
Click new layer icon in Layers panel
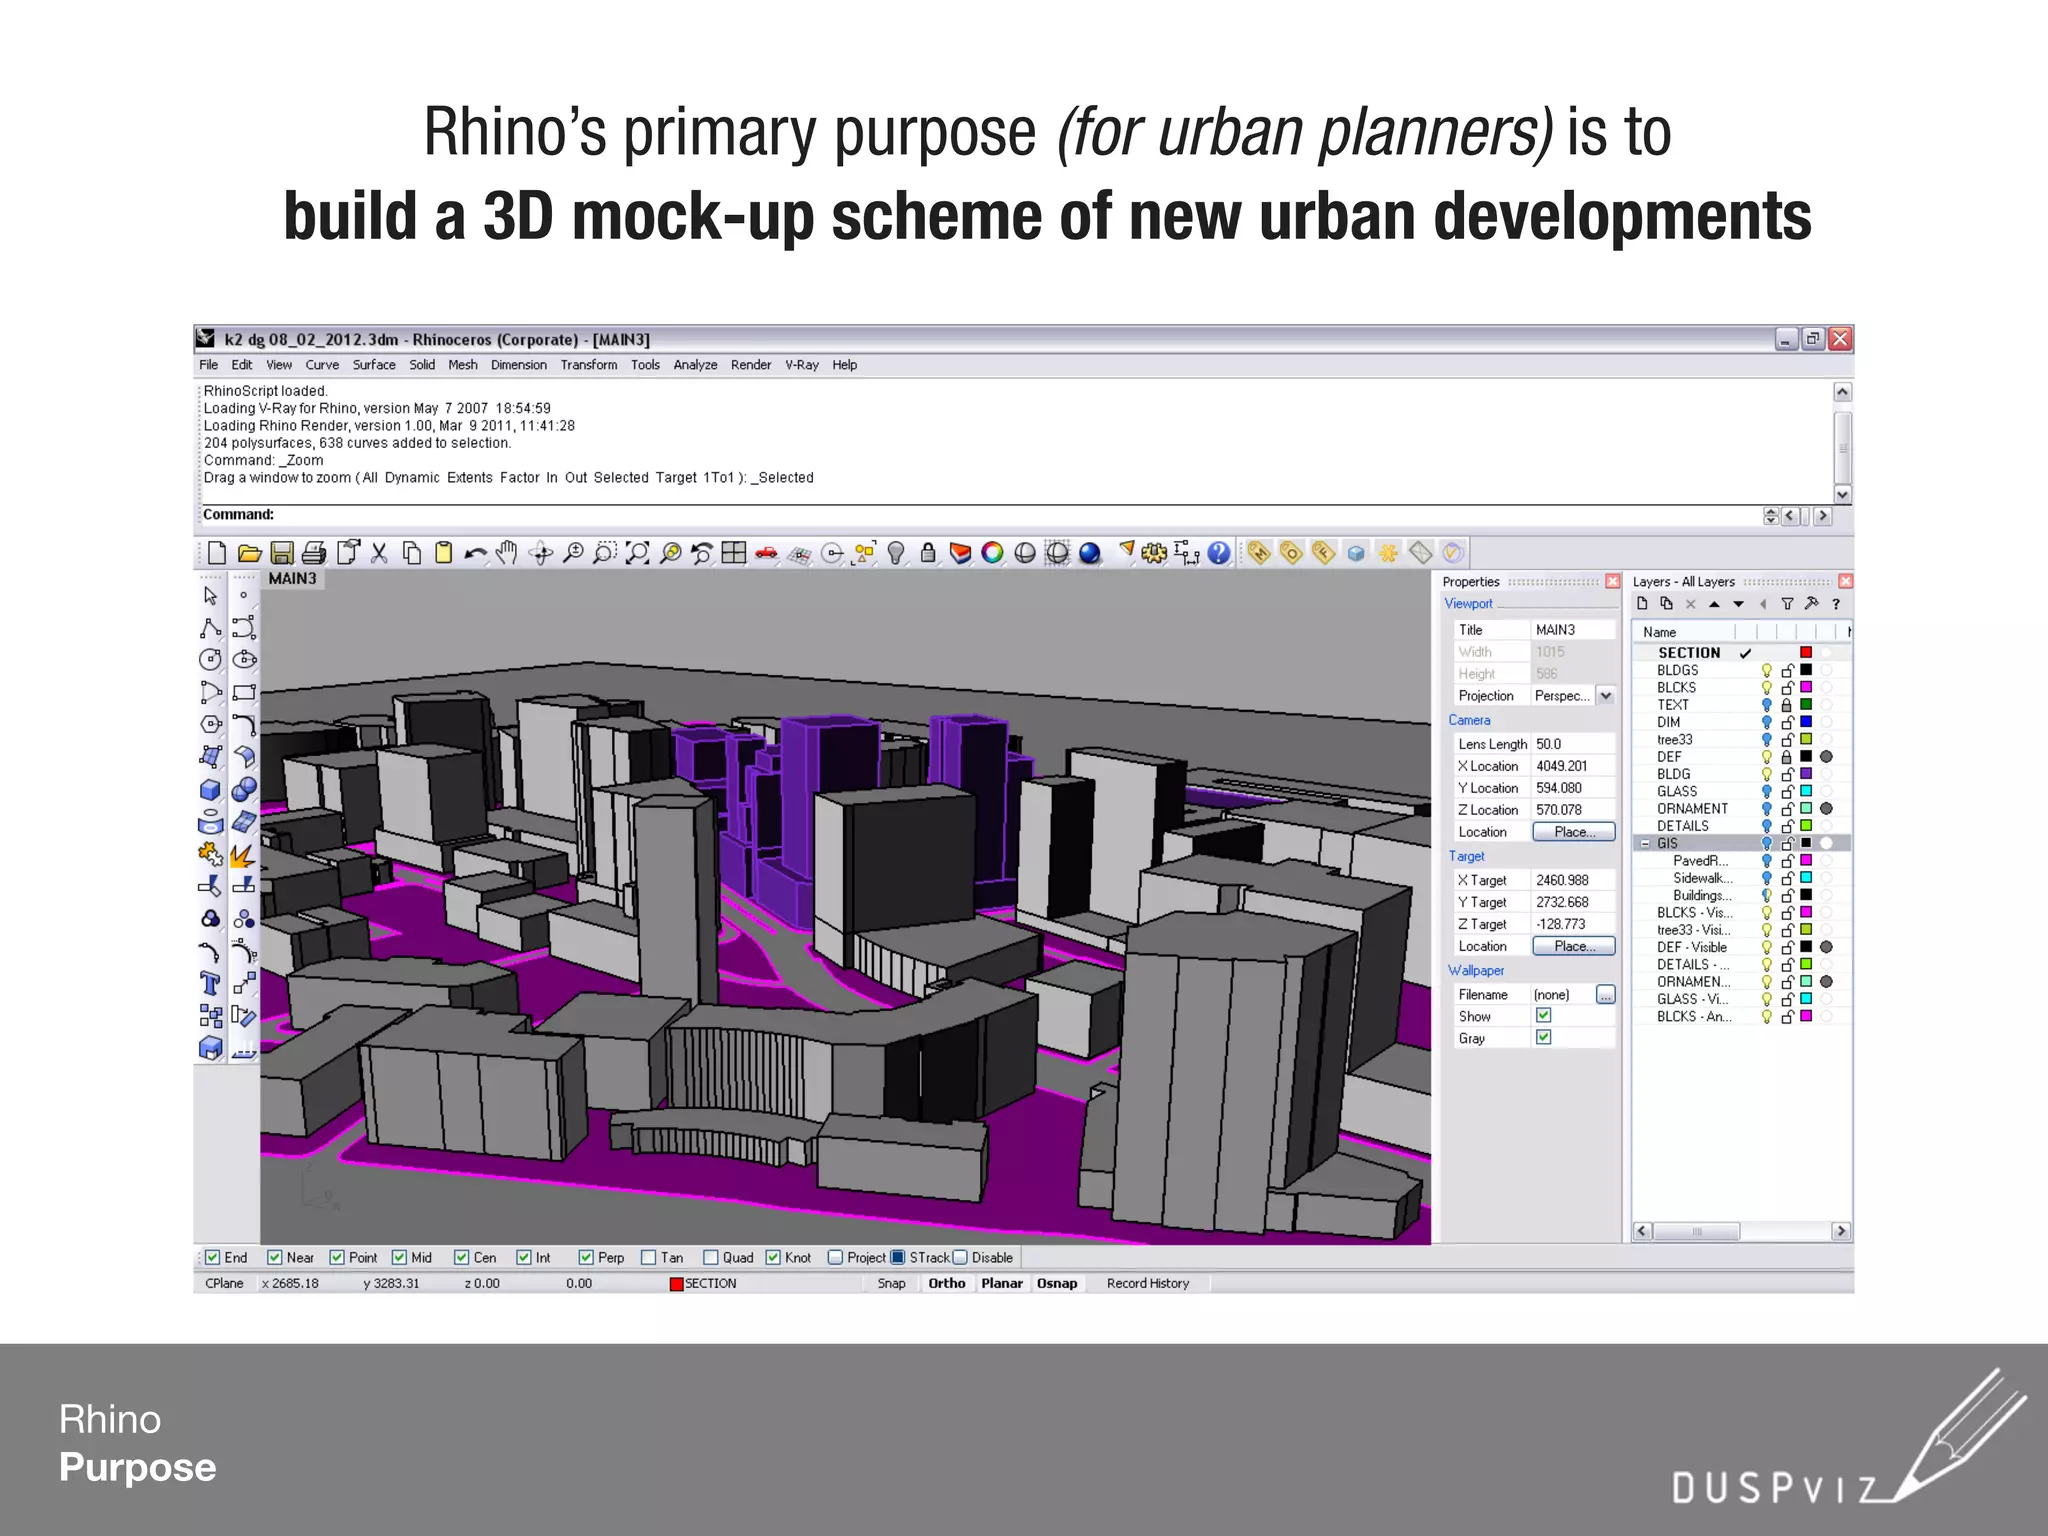tap(1642, 603)
